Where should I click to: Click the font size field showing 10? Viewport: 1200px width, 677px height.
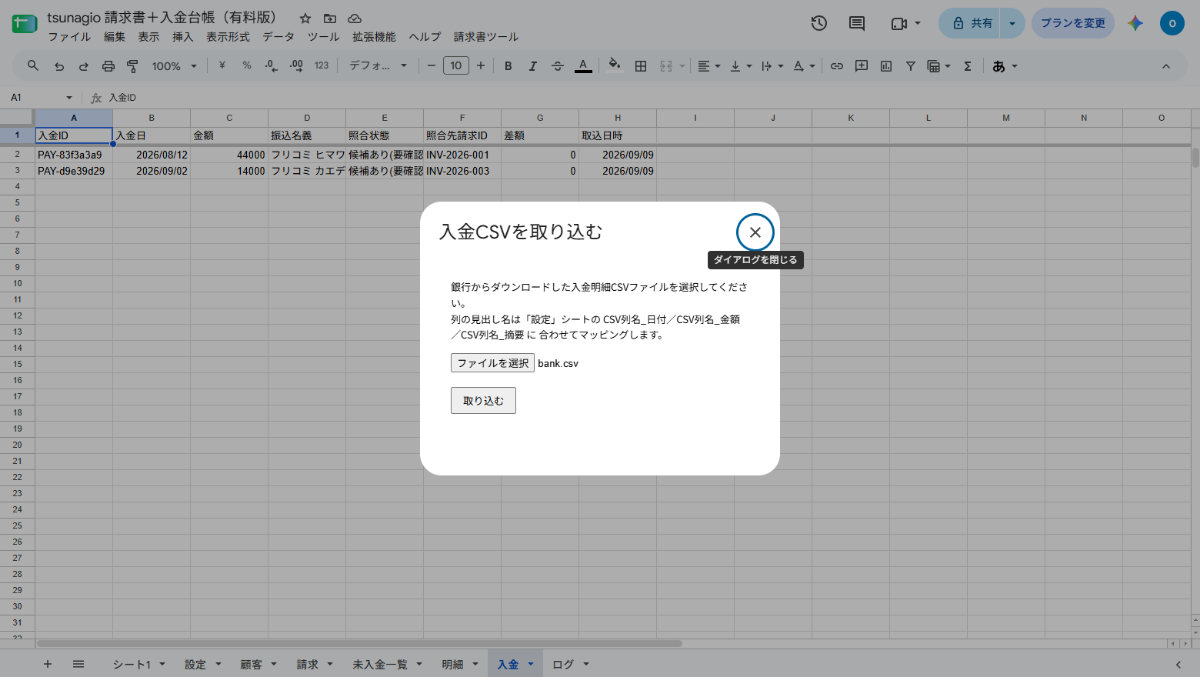[x=456, y=66]
